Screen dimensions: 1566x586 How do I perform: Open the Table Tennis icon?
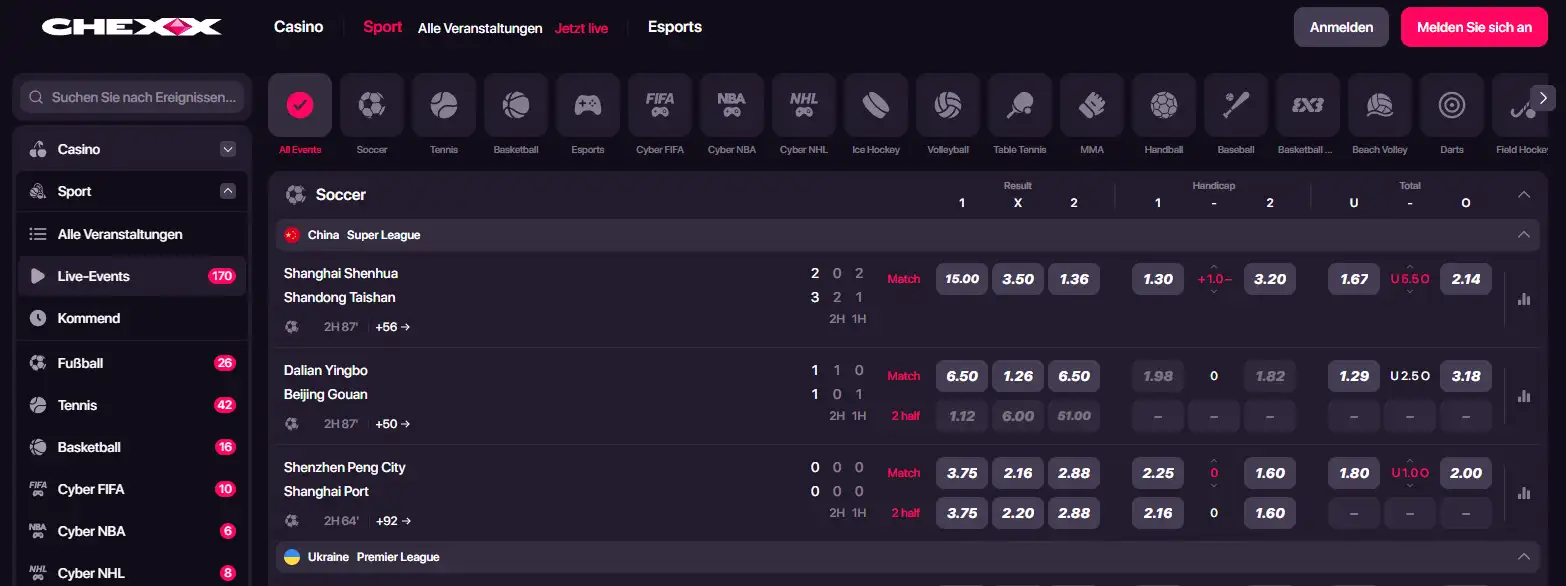coord(1020,105)
